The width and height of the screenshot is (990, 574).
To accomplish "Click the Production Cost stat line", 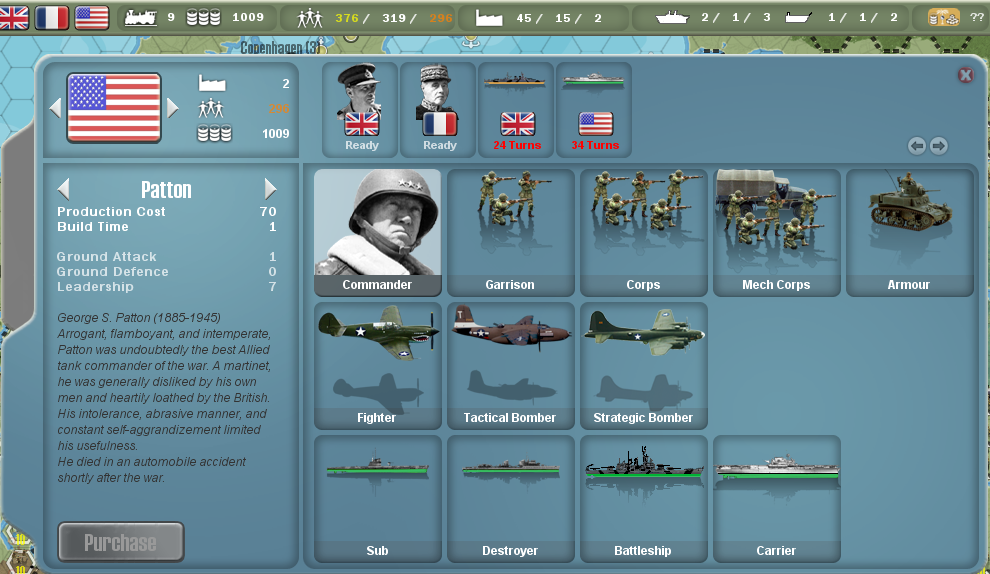I will pos(167,212).
